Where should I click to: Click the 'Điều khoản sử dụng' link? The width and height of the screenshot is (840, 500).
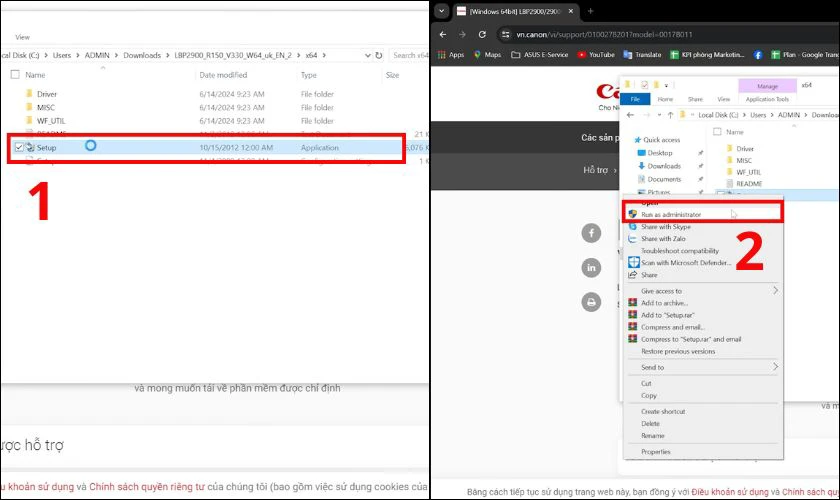coord(729,492)
